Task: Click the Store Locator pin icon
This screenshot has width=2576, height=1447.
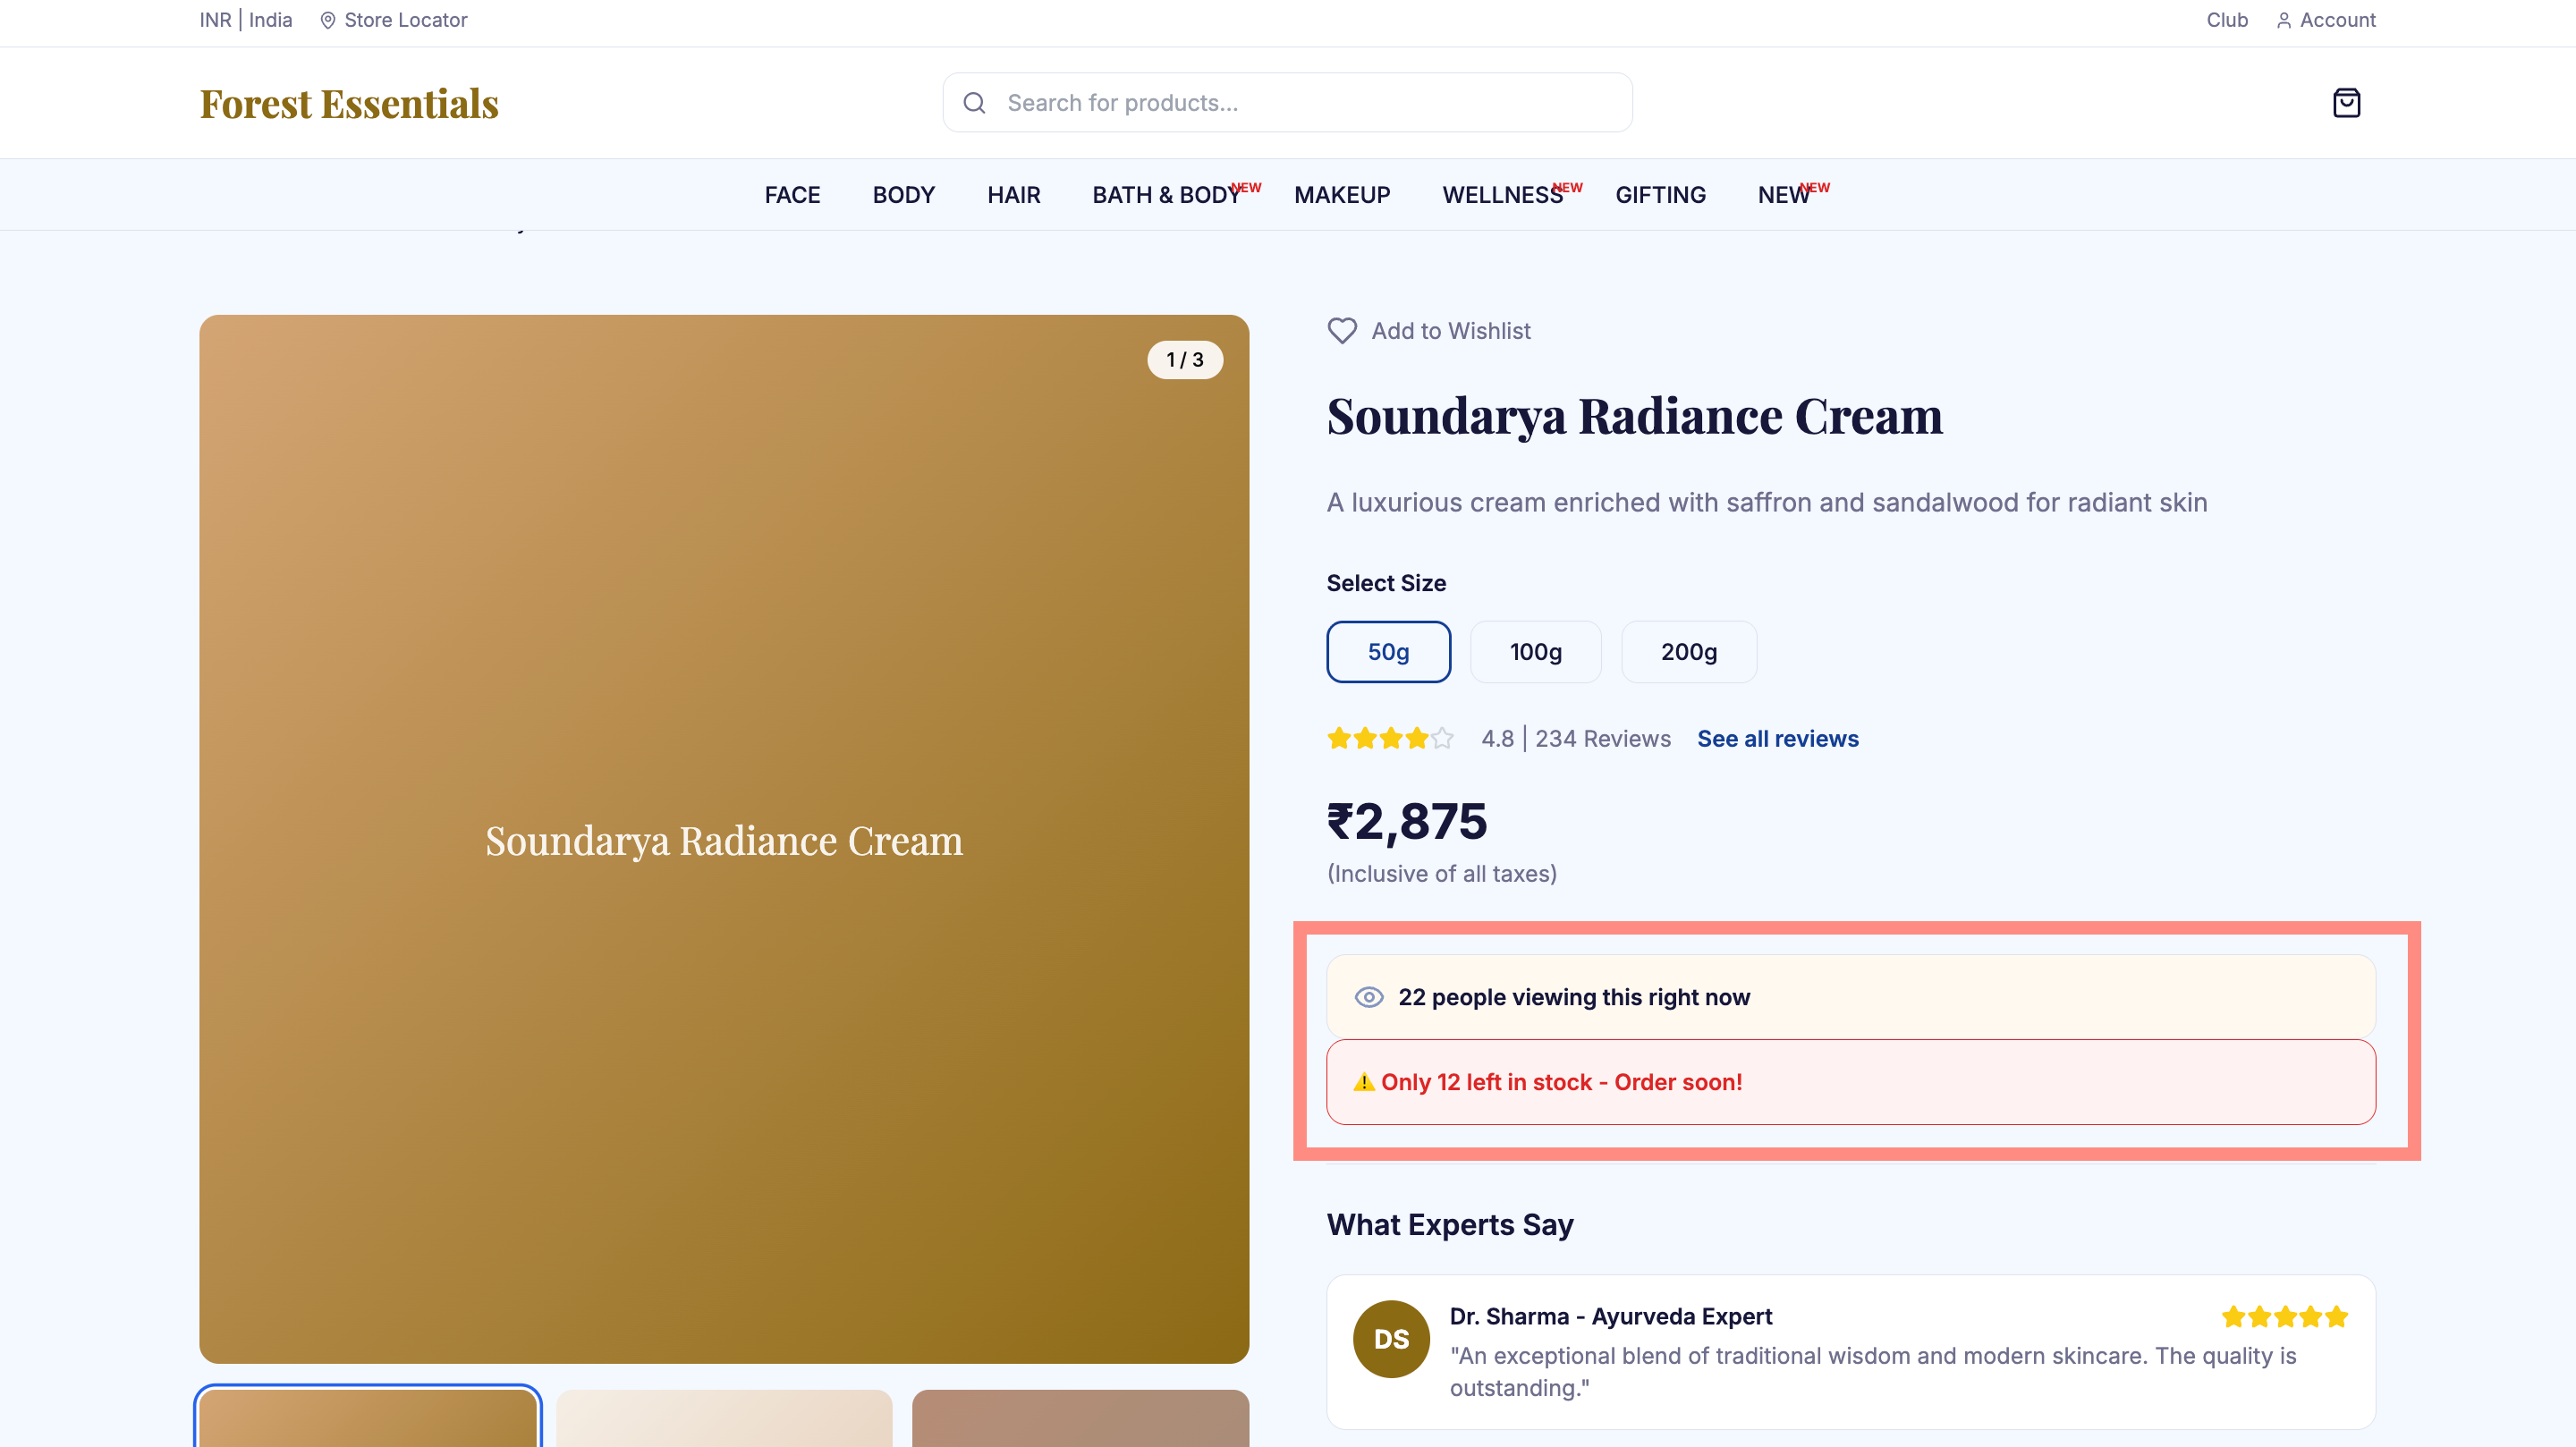Action: click(327, 20)
